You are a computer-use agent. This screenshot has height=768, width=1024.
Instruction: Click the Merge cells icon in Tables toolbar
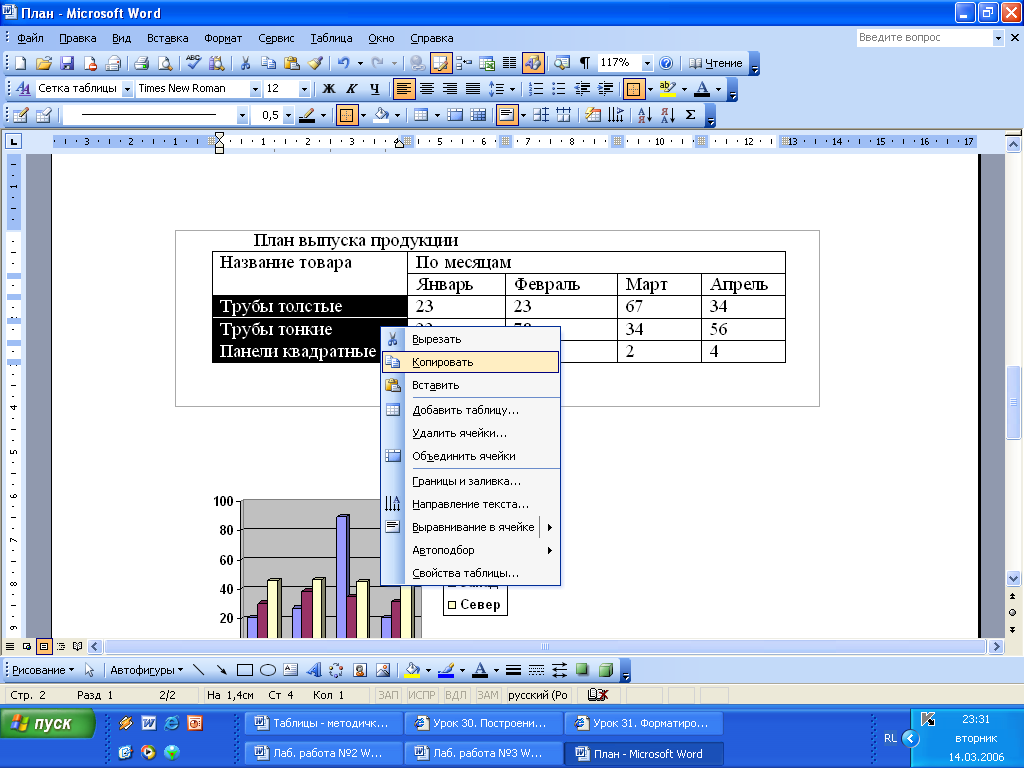(x=455, y=115)
